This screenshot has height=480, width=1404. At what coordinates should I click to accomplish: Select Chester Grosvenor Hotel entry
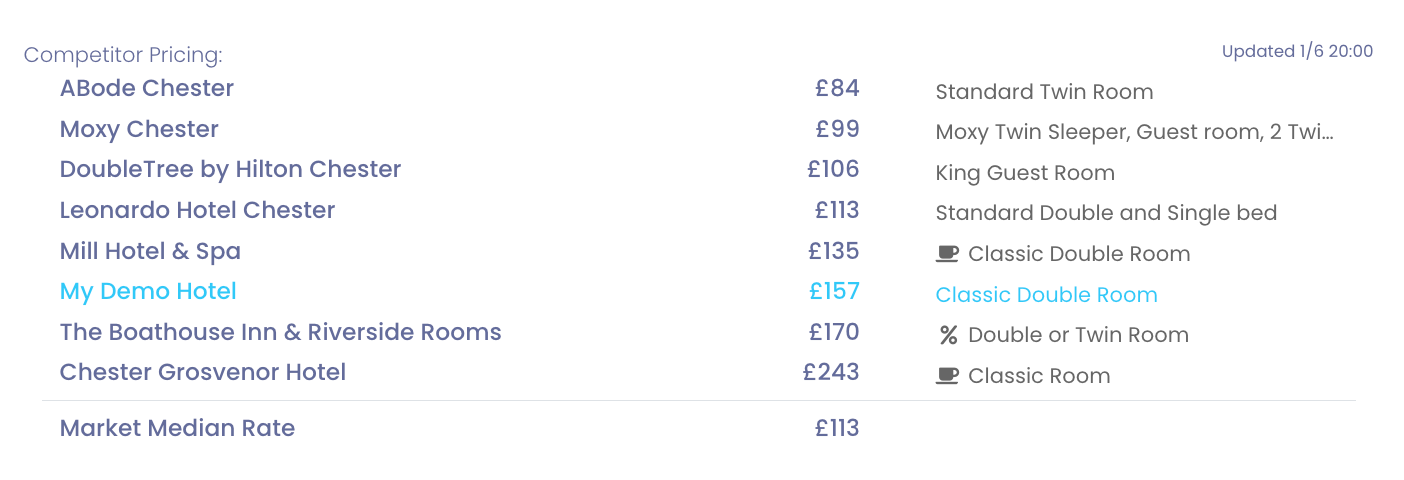[203, 372]
